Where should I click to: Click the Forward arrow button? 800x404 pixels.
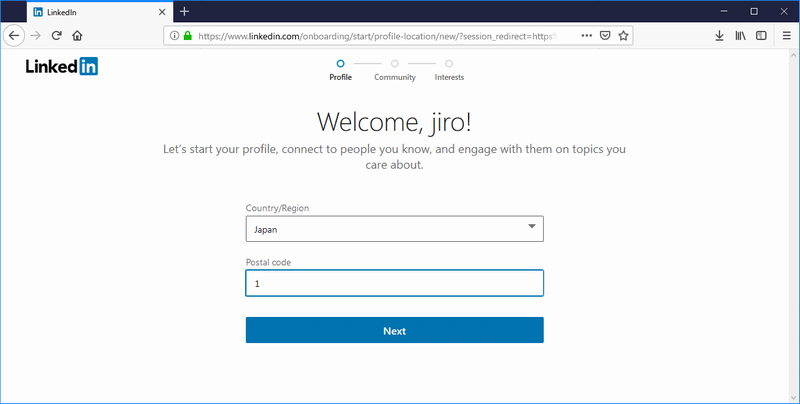tap(35, 36)
